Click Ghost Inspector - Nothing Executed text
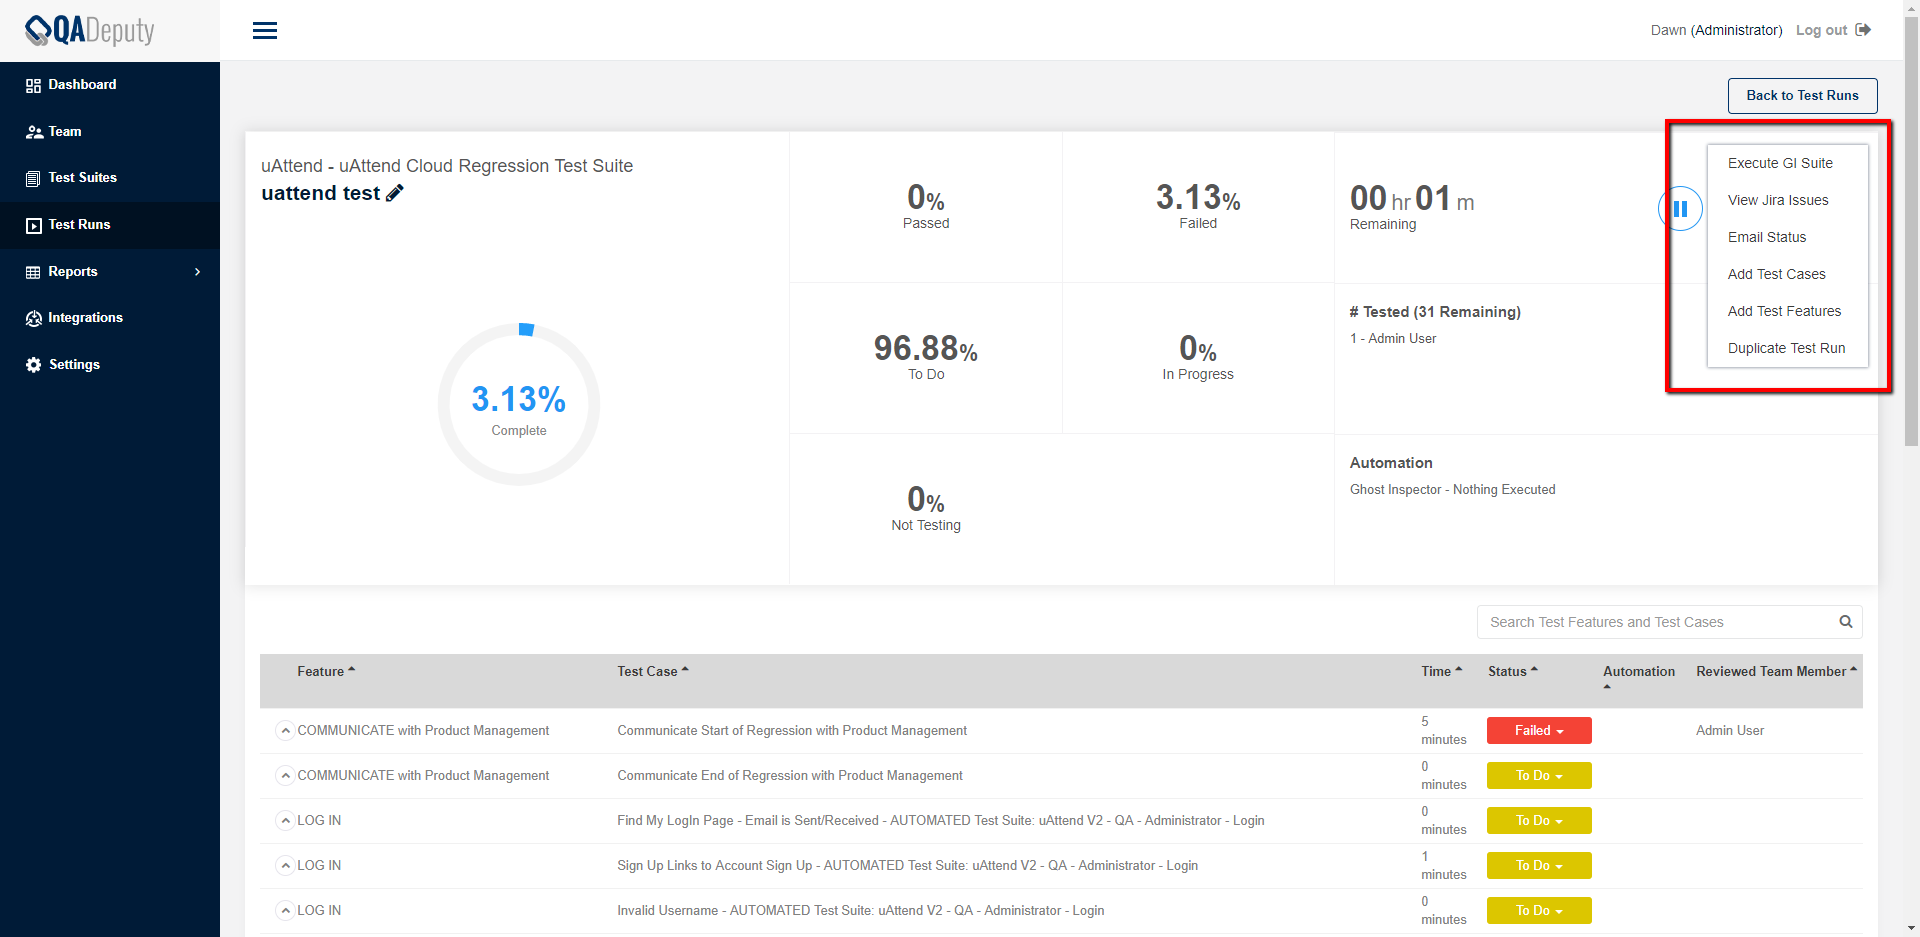The image size is (1920, 937). (x=1452, y=490)
